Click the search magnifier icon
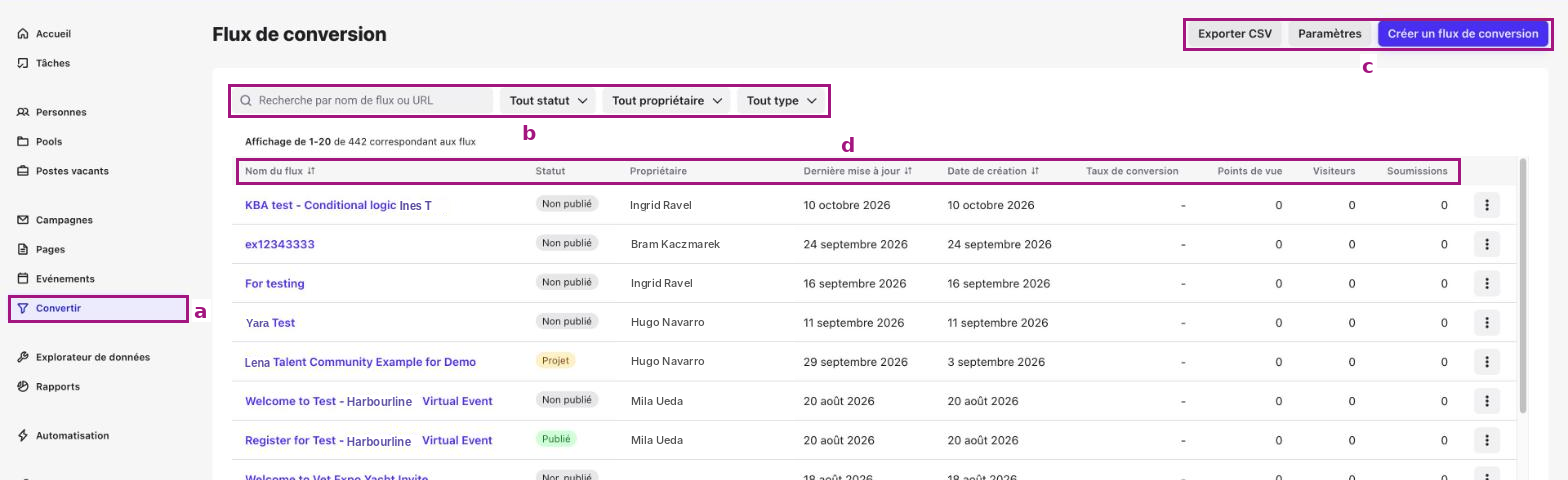Screen dimensions: 1568x480 (x=246, y=101)
